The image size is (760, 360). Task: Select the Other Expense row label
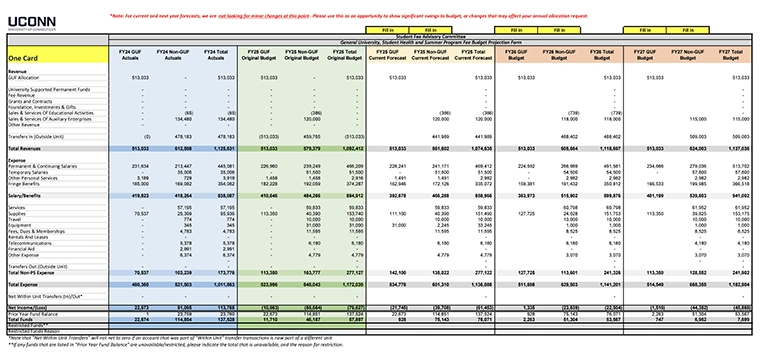pos(23,255)
